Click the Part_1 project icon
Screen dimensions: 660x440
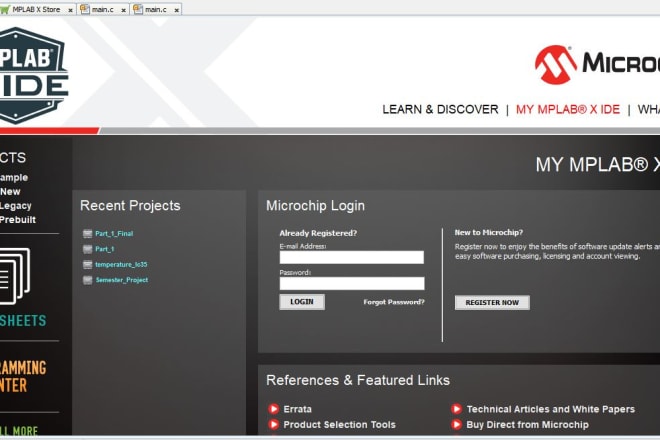click(x=88, y=249)
